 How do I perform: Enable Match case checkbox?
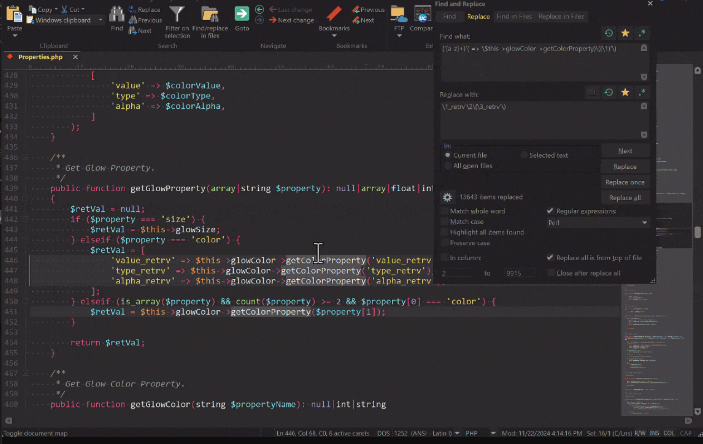coord(445,222)
